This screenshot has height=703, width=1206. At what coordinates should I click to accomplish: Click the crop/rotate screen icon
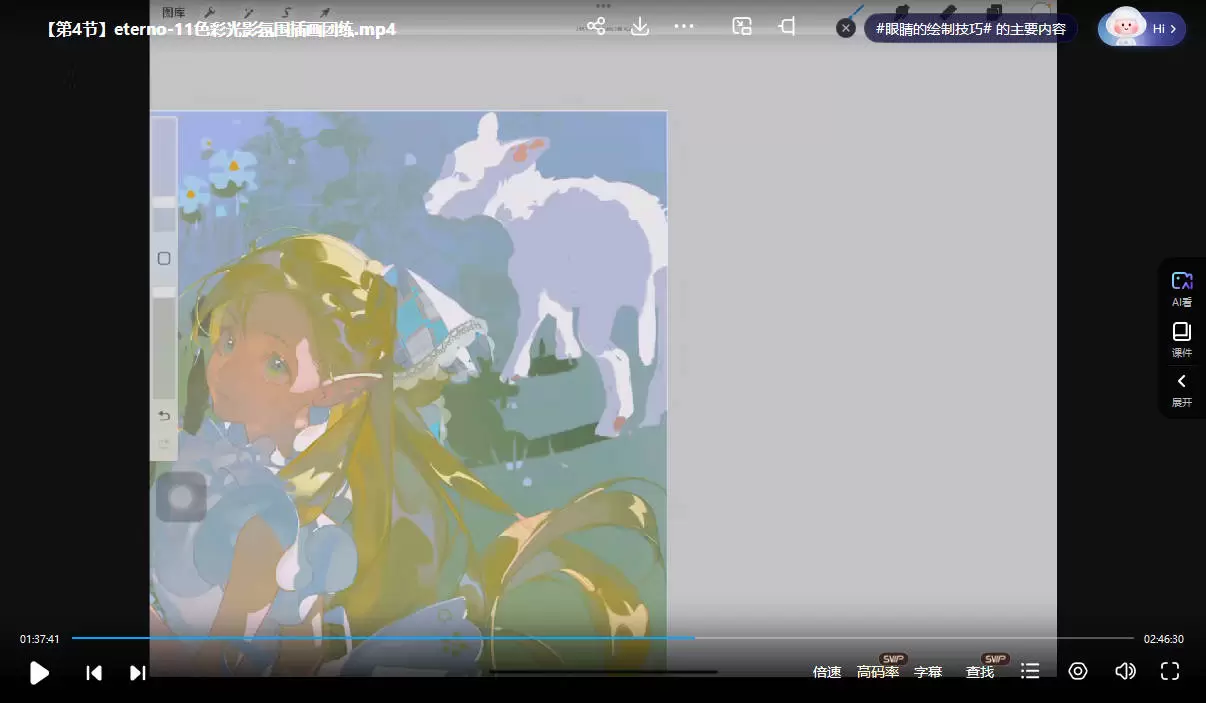(x=787, y=26)
